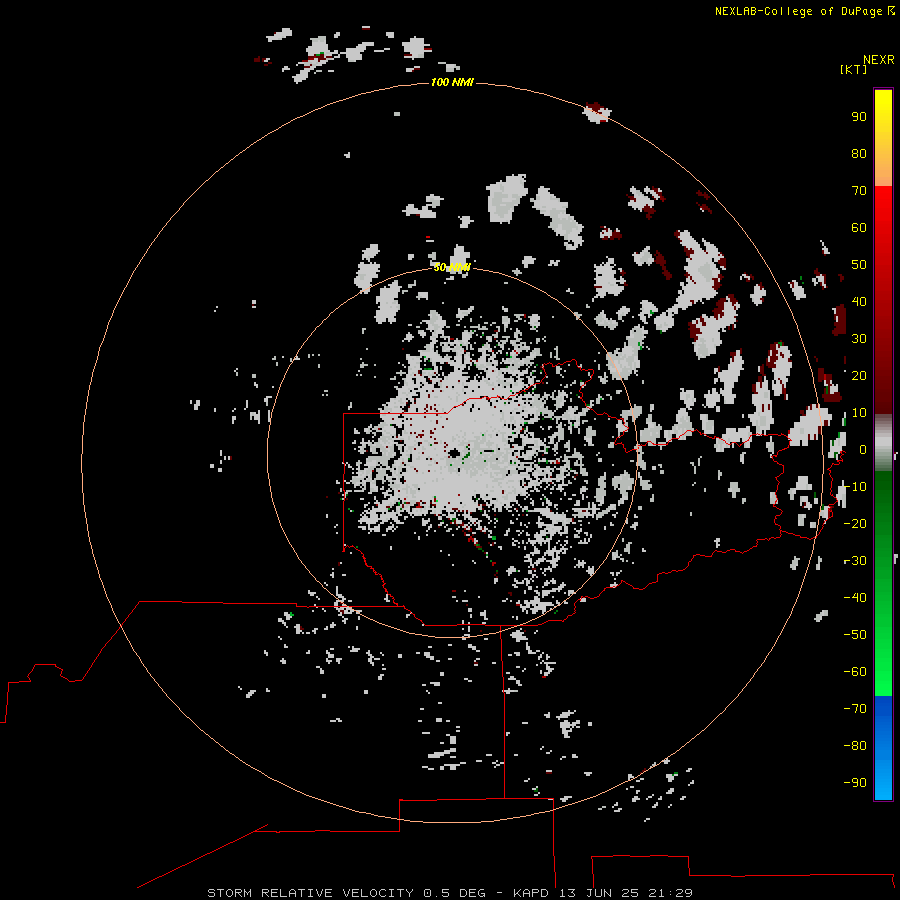The height and width of the screenshot is (900, 900).
Task: Click the 0 value on velocity scale
Action: [x=863, y=449]
